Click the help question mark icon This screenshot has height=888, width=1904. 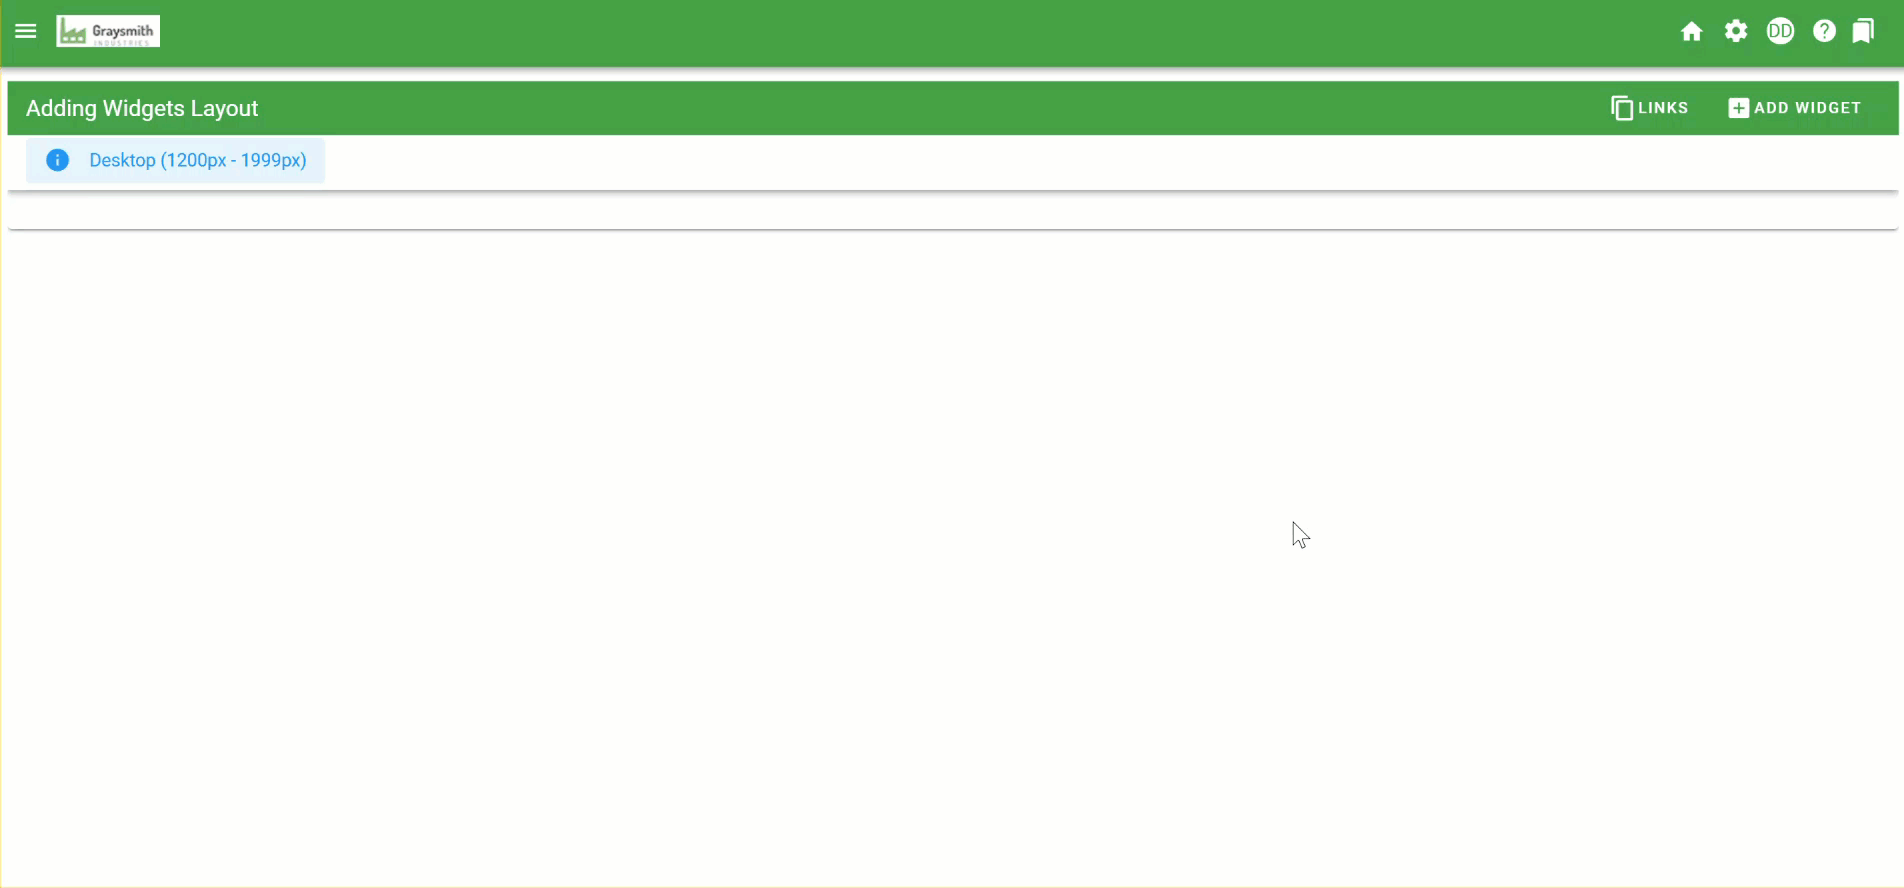click(1824, 31)
